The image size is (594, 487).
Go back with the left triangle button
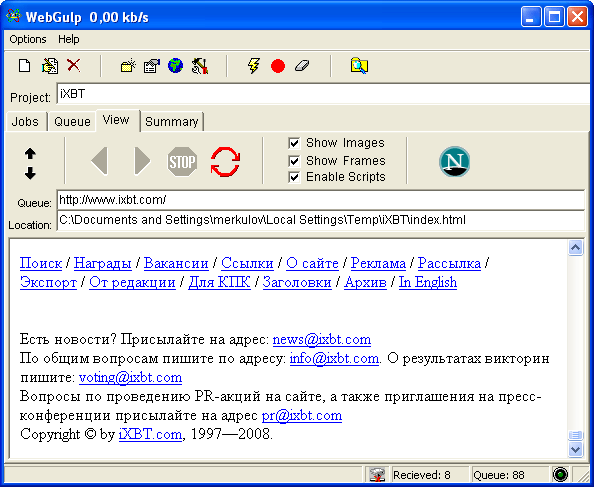coord(100,161)
